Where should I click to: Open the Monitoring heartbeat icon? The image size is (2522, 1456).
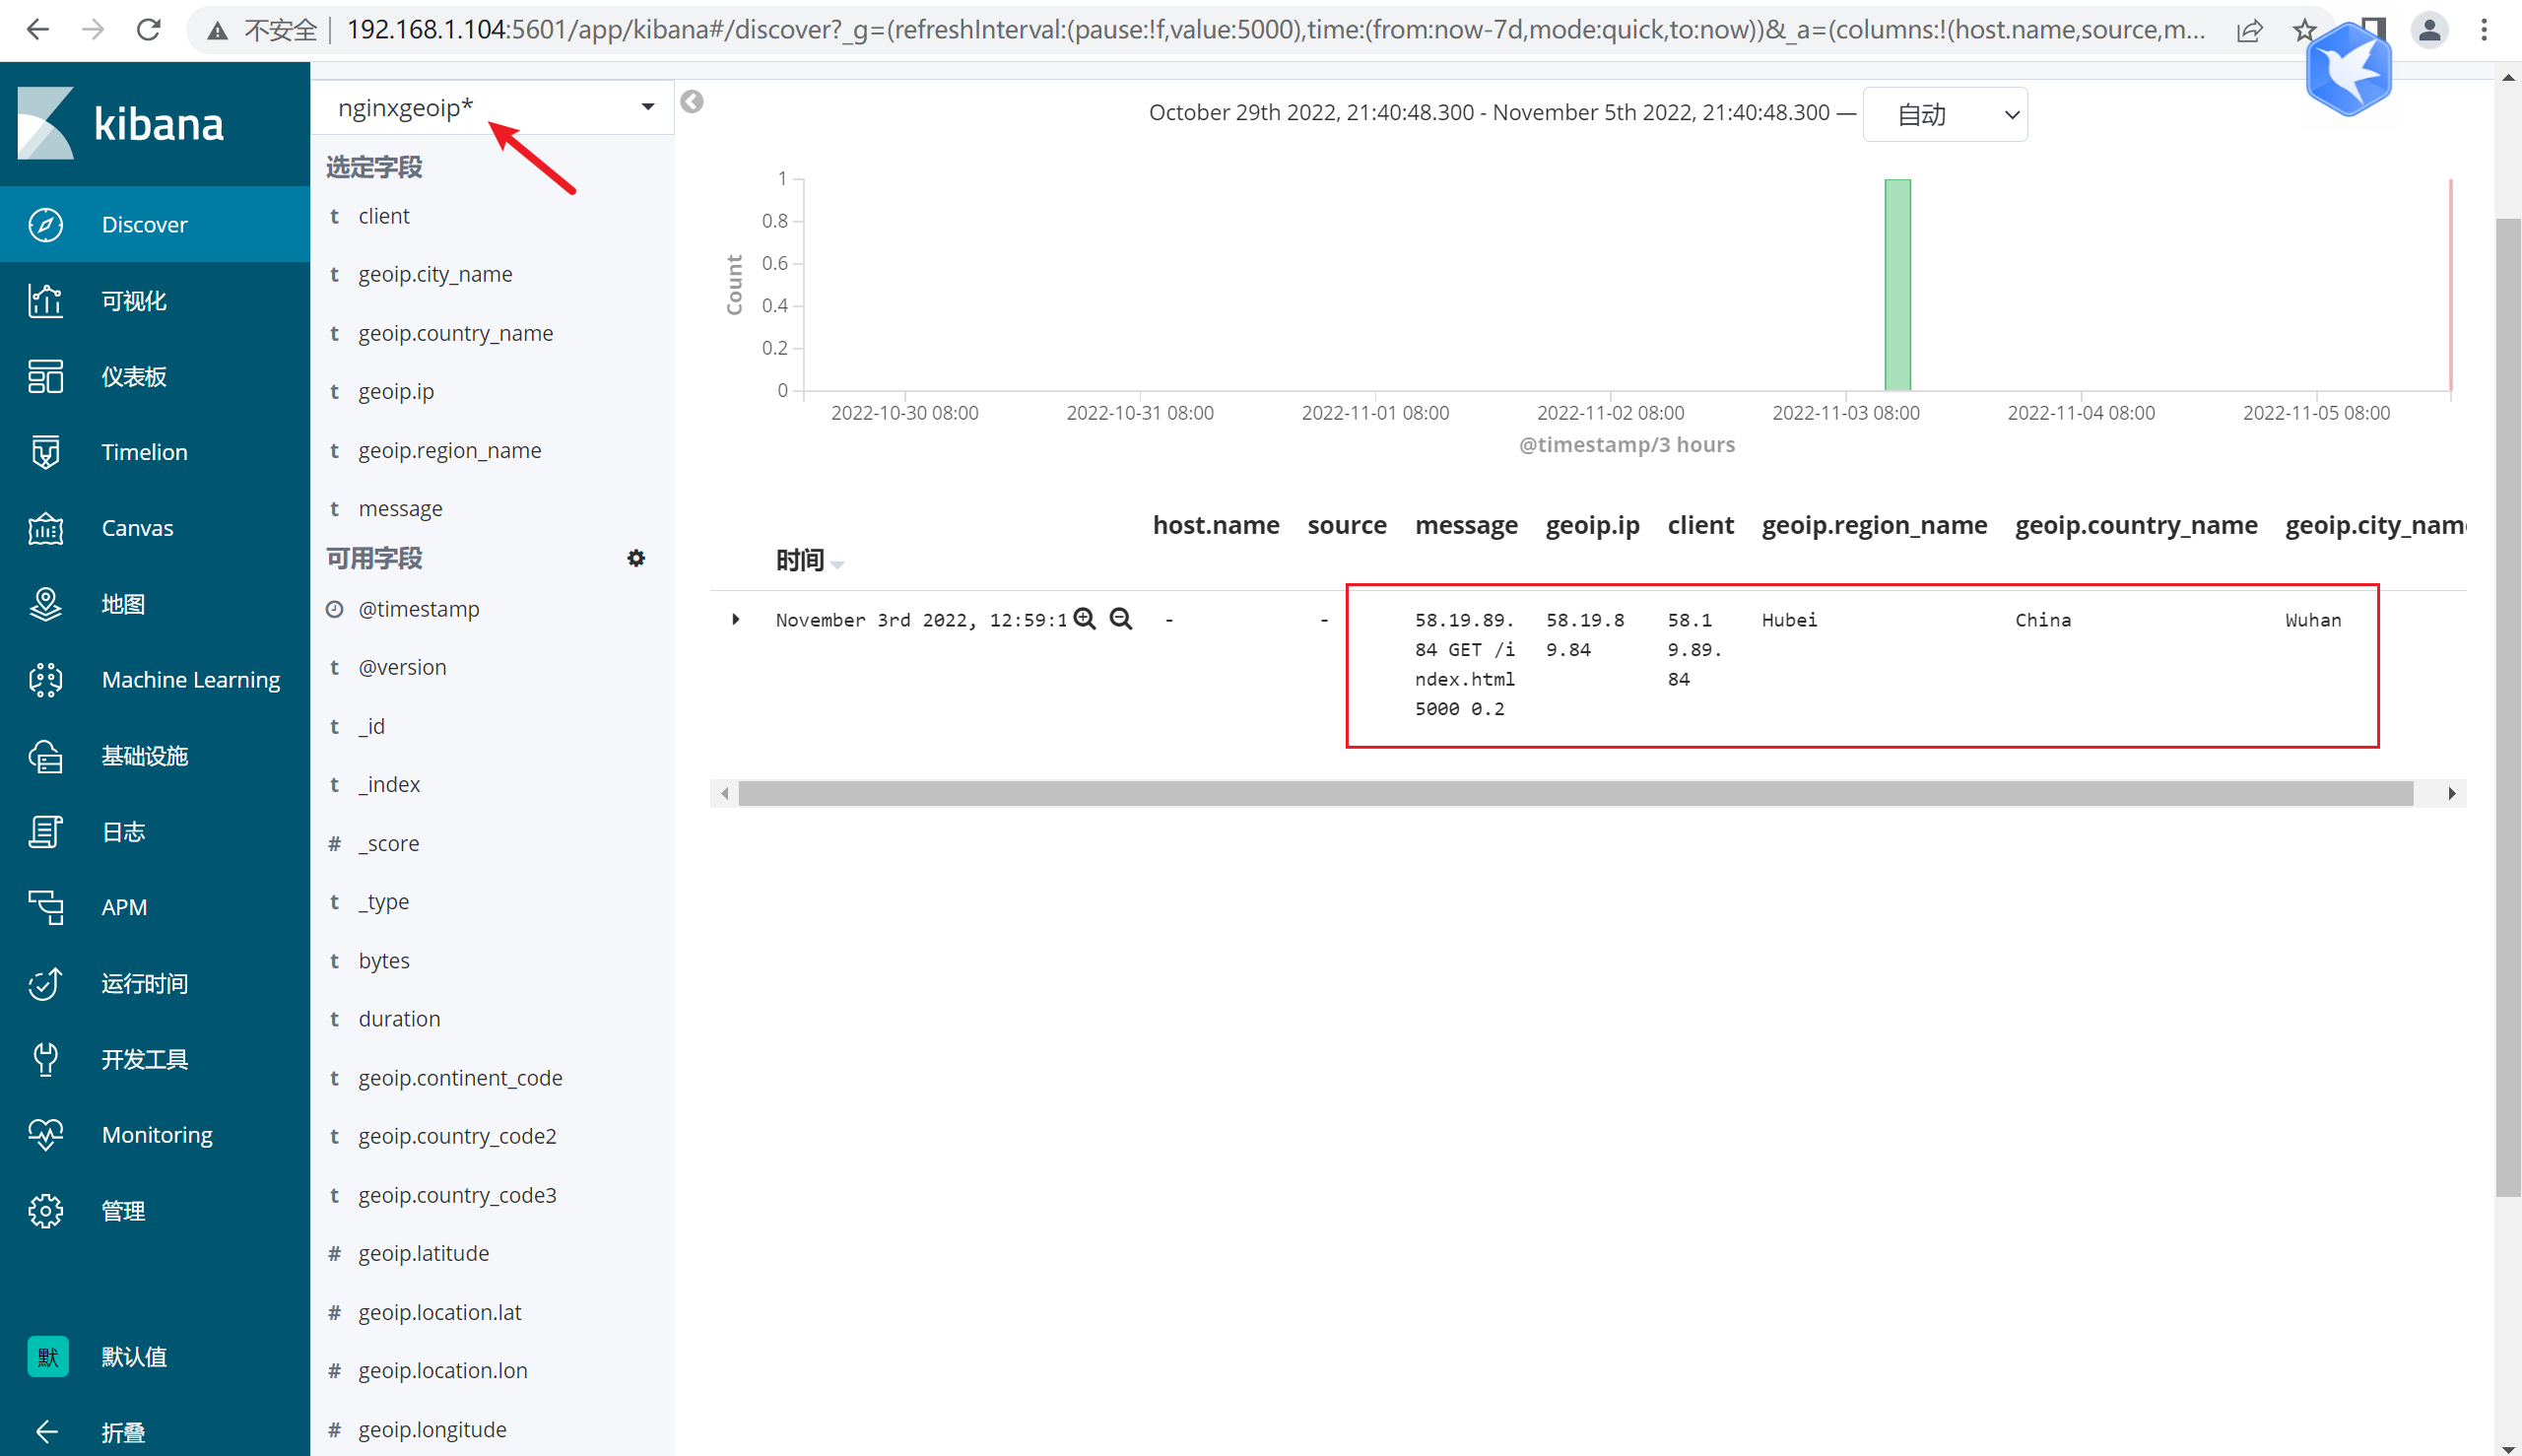pyautogui.click(x=46, y=1135)
